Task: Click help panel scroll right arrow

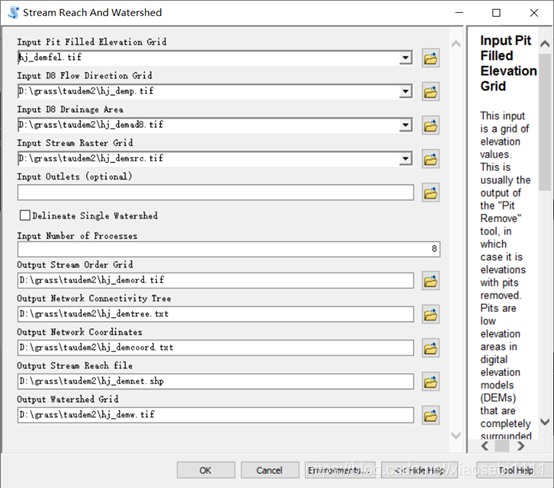Action: tap(520, 446)
